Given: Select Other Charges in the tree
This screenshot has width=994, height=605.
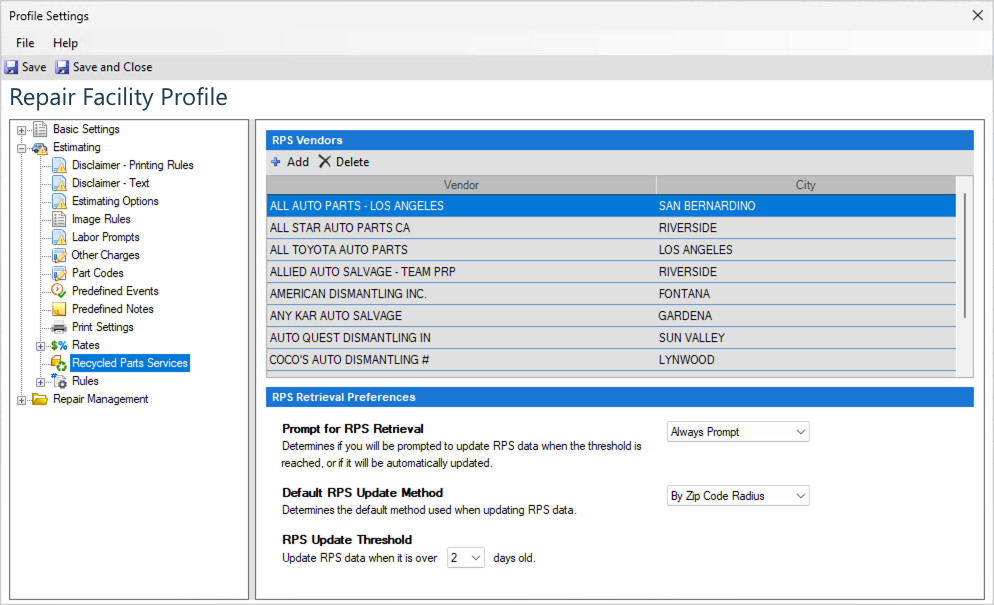Looking at the screenshot, I should click(x=105, y=255).
